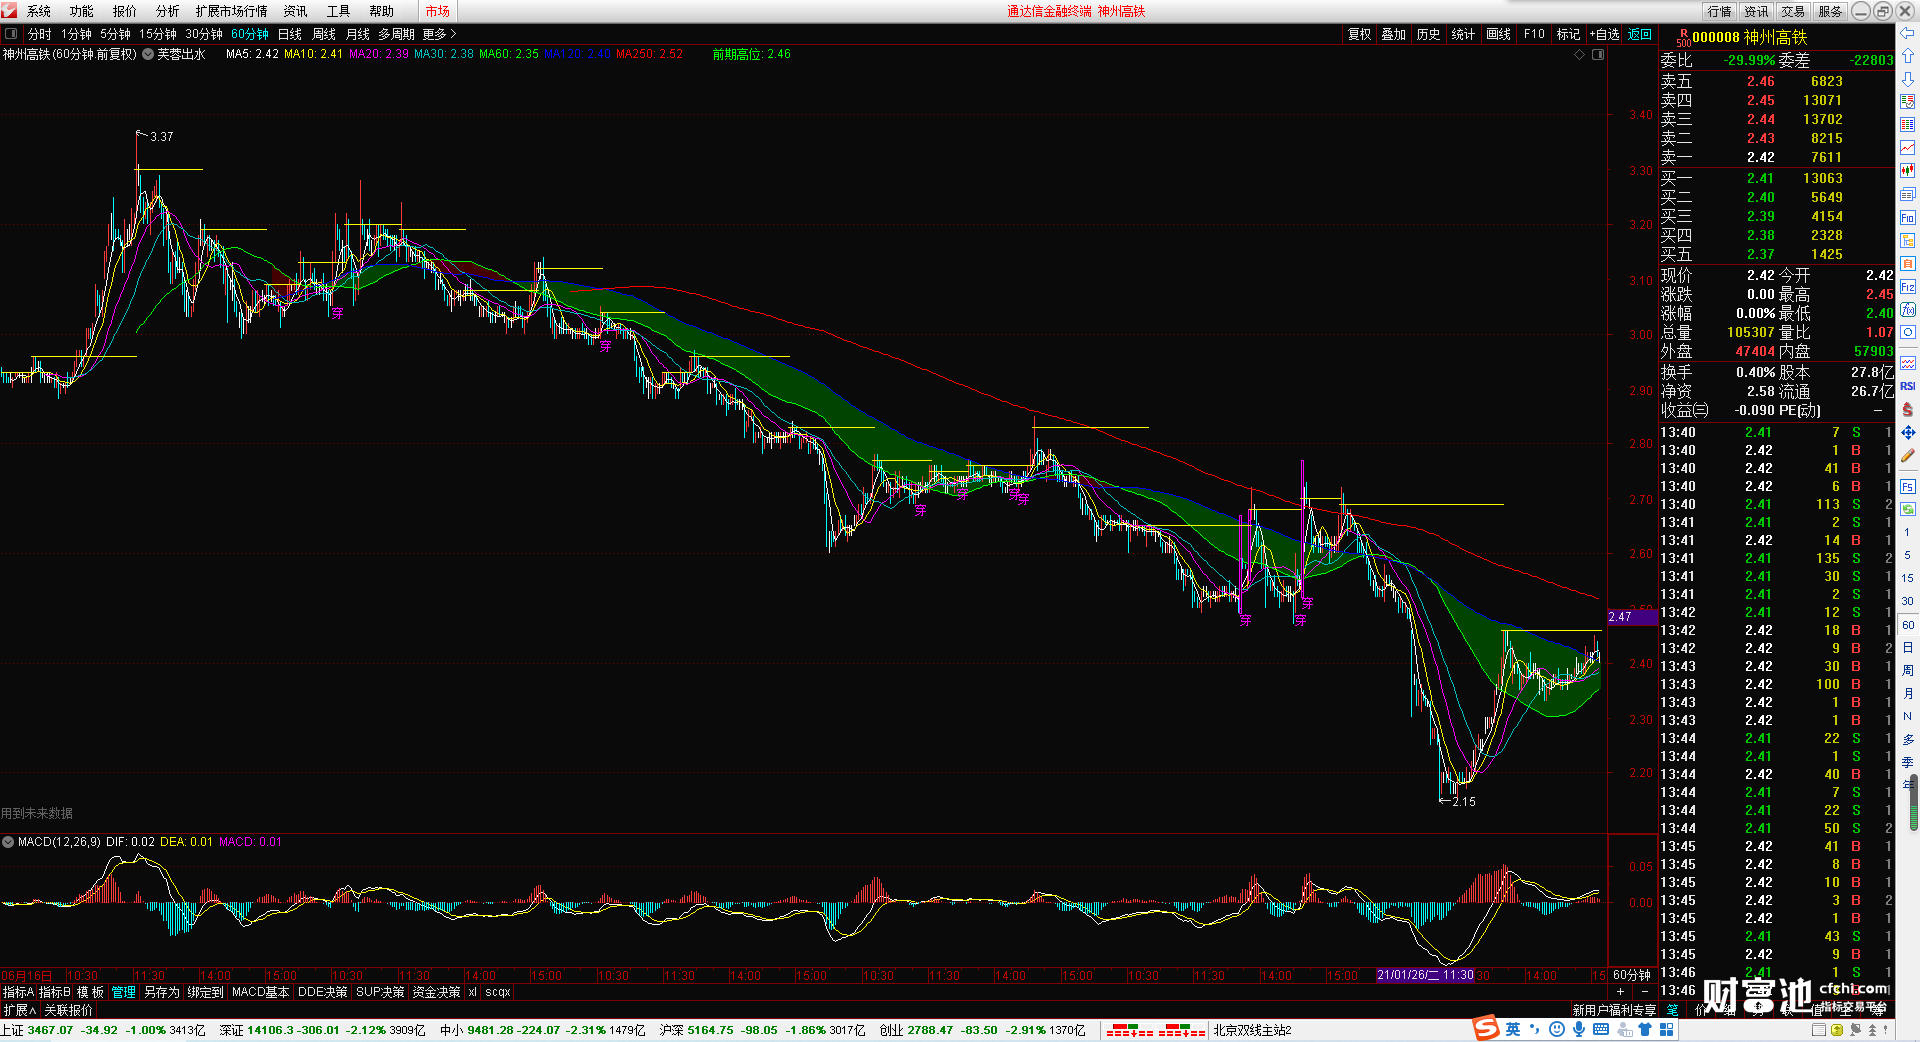The height and width of the screenshot is (1042, 1920).
Task: Toggle the MACD indicator circle marker
Action: click(x=8, y=842)
